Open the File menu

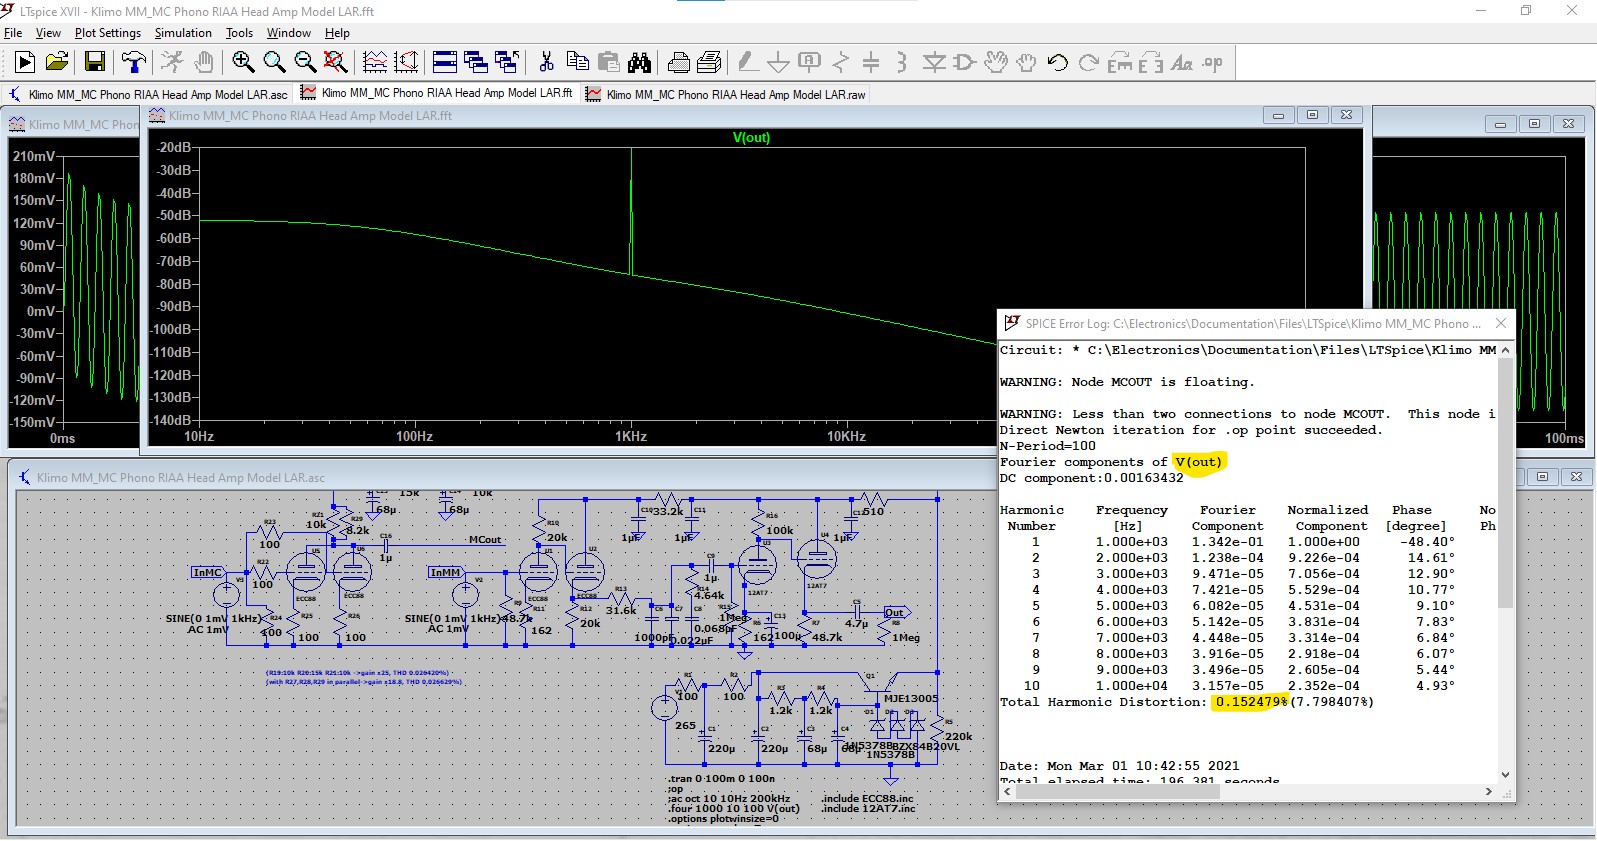coord(13,33)
